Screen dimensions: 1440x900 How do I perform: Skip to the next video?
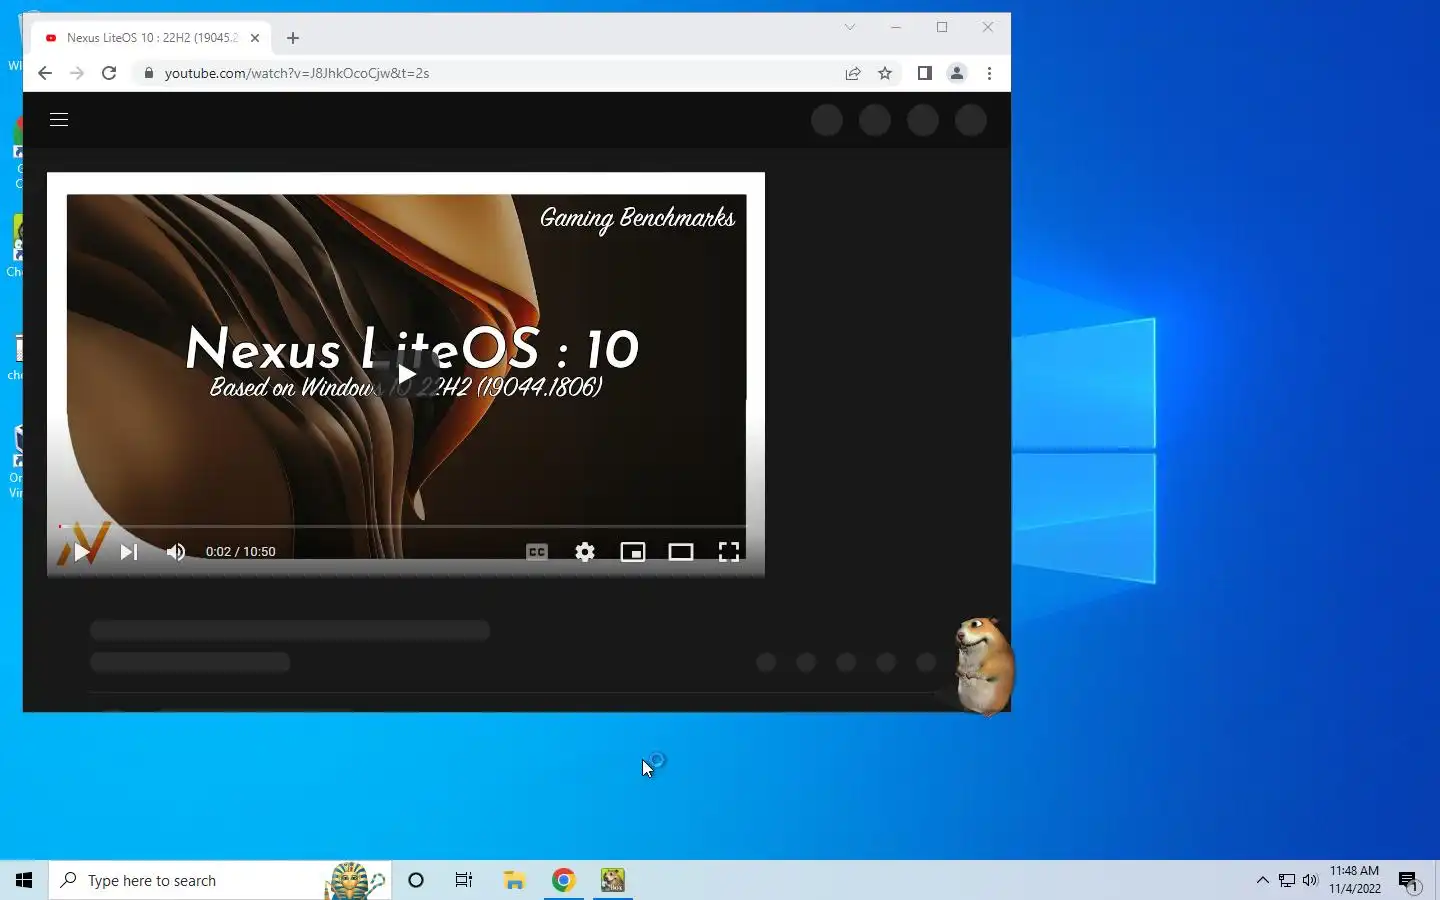129,552
